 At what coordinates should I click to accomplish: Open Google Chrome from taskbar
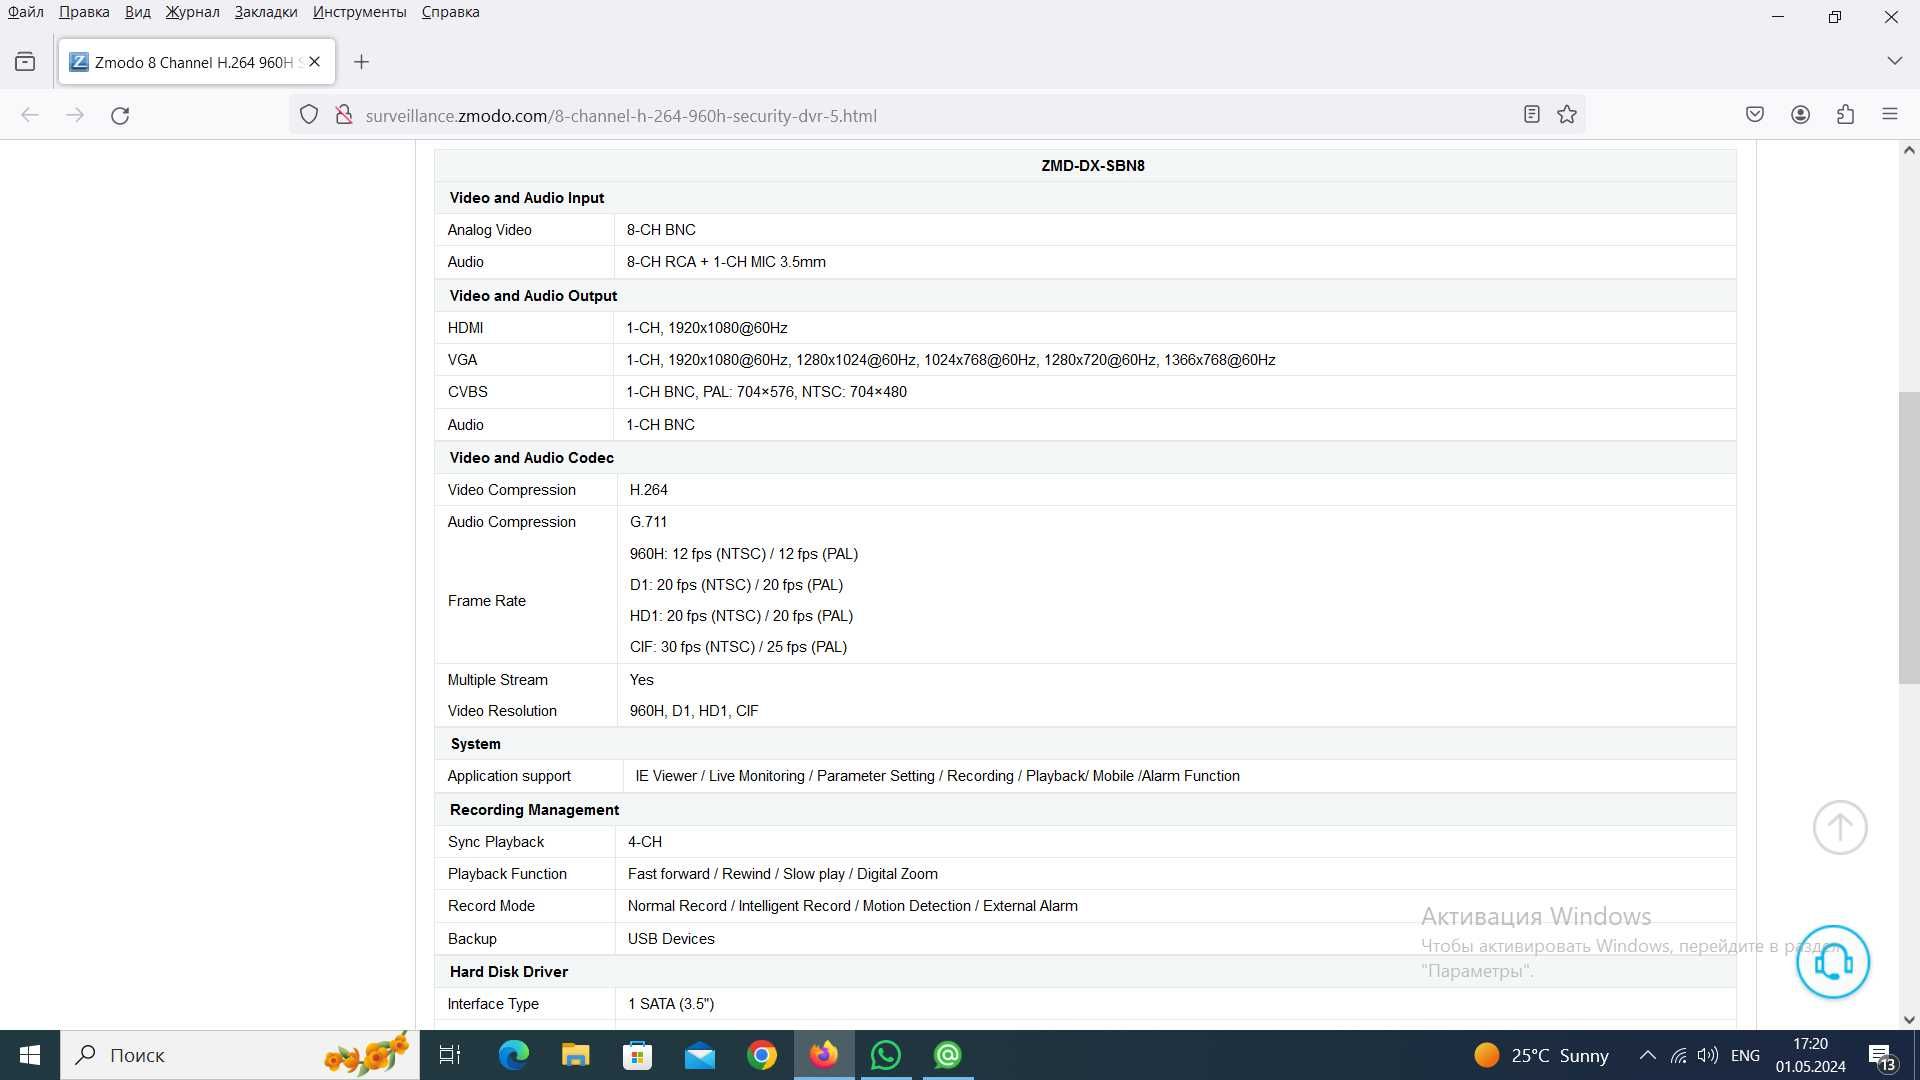pos(761,1055)
